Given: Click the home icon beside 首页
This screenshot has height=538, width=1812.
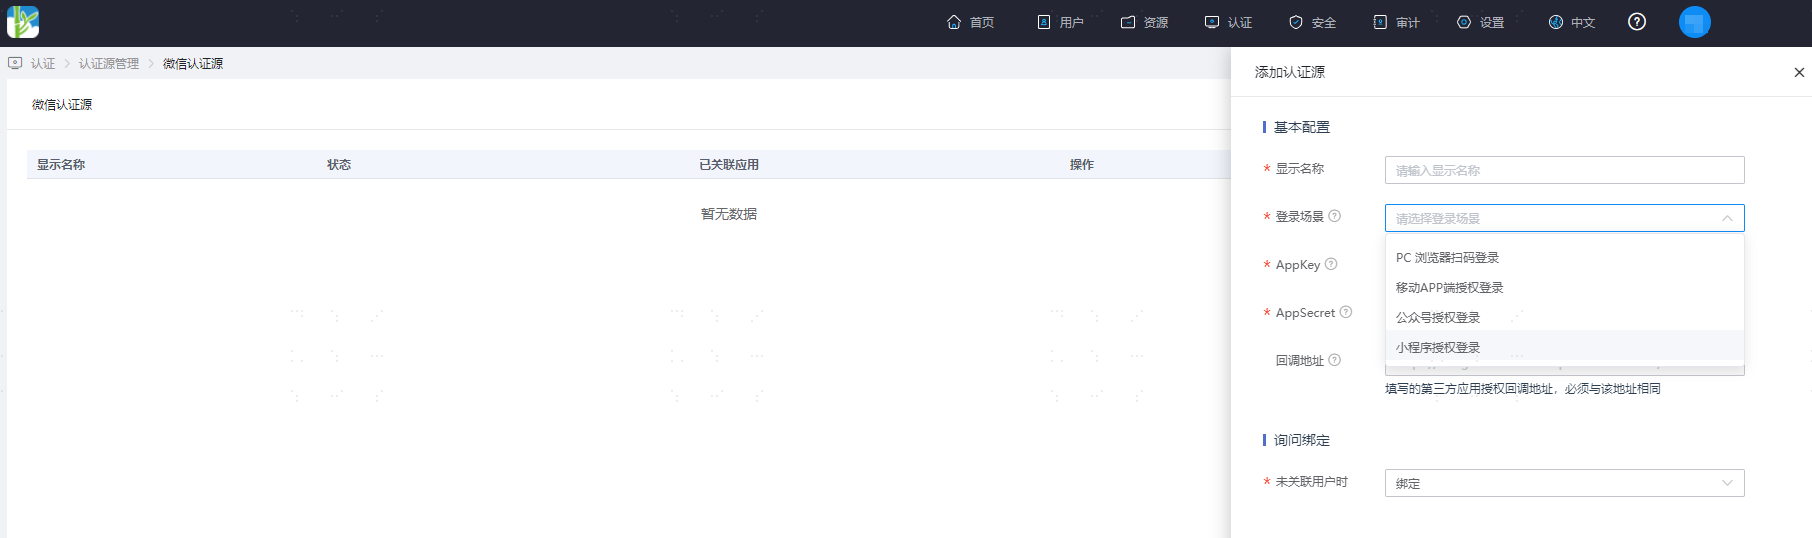Looking at the screenshot, I should pos(954,22).
